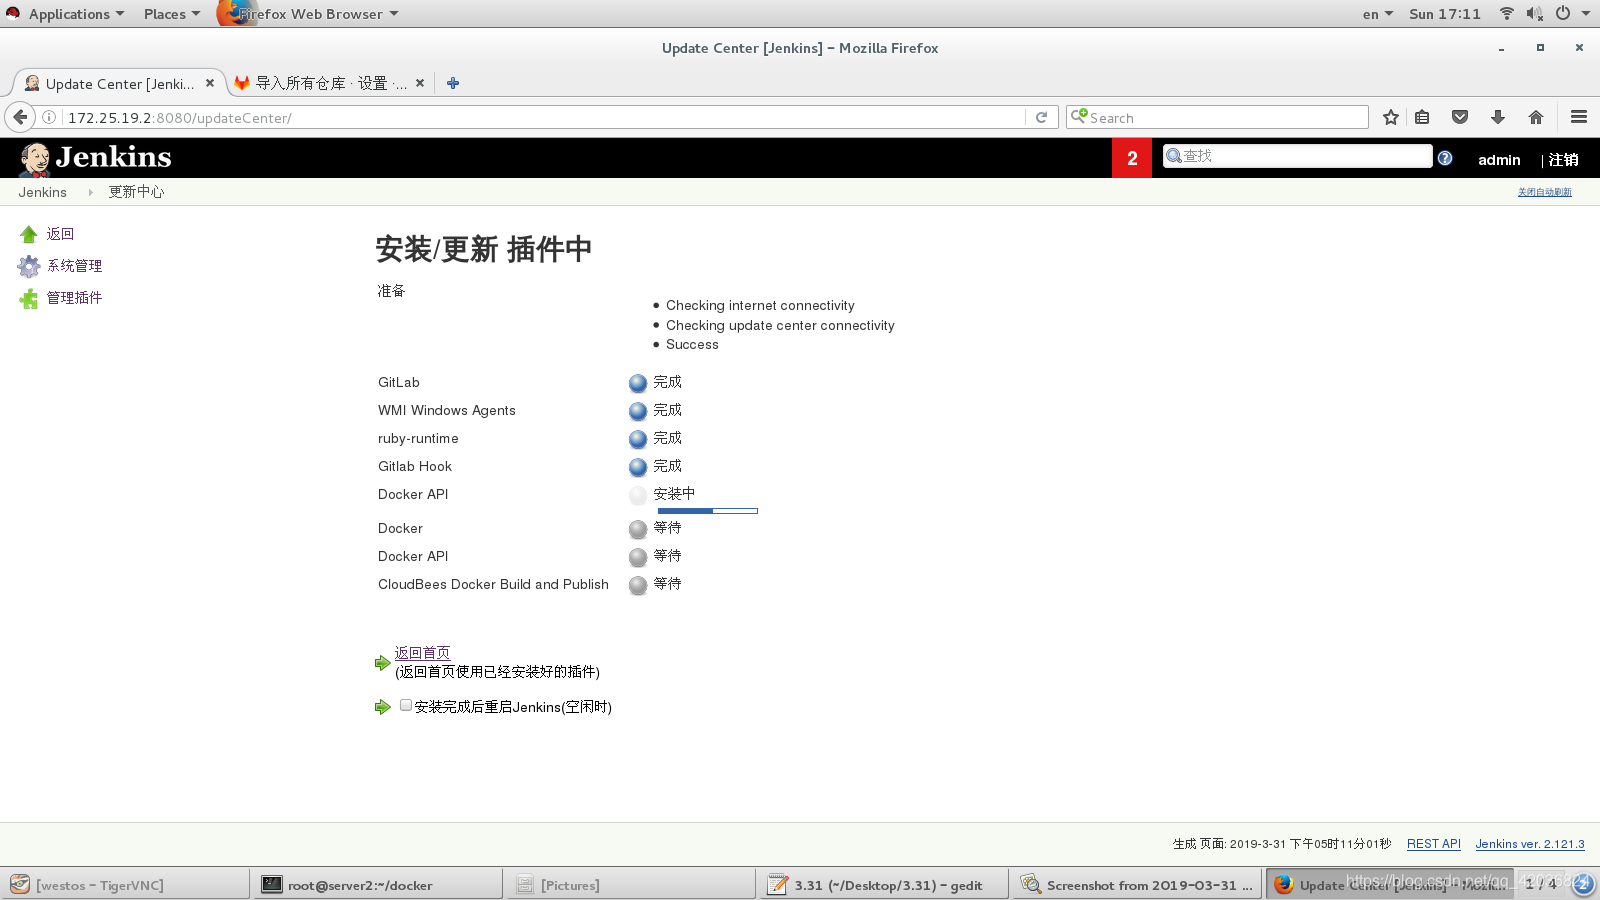1600x900 pixels.
Task: Click the CloudBees Docker Build and Publish text
Action: (493, 584)
